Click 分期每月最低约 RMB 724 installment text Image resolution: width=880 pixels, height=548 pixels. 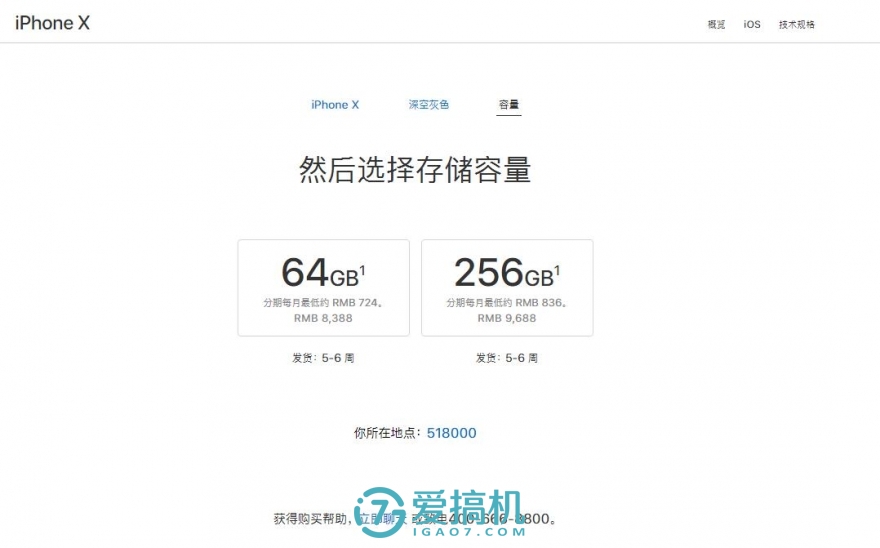(x=323, y=303)
